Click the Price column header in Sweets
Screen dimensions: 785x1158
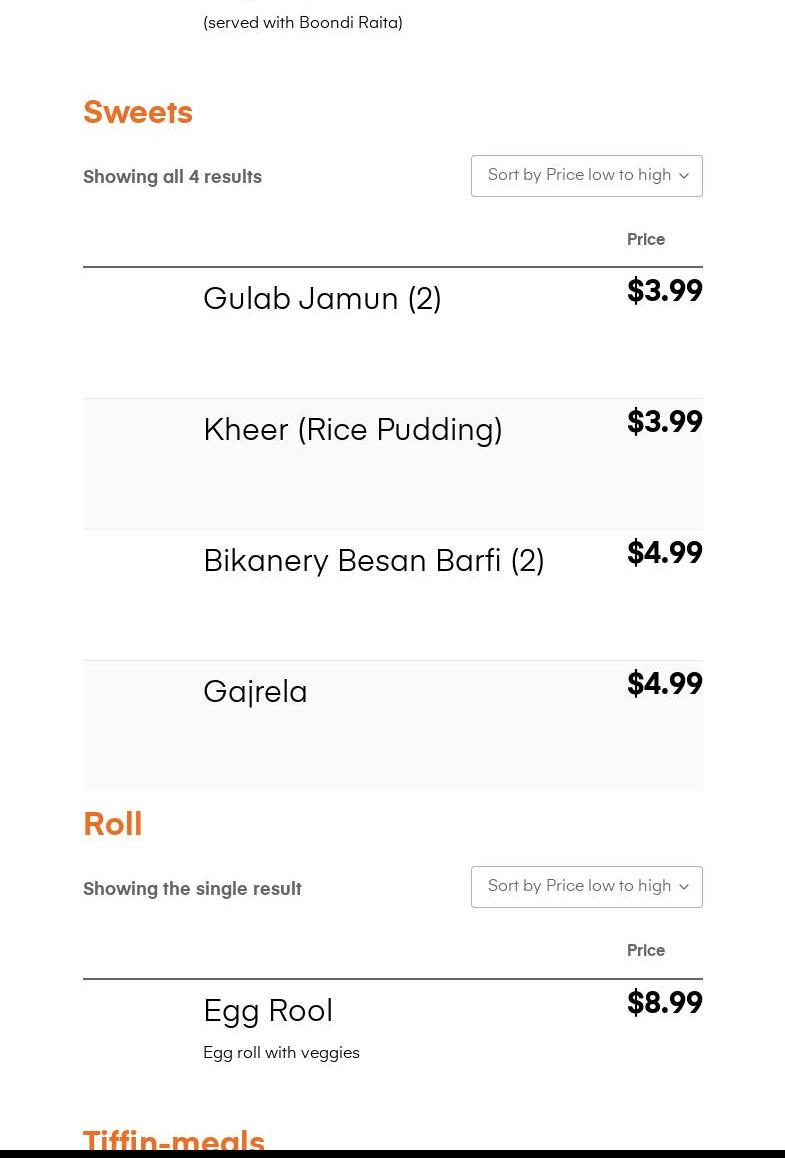pyautogui.click(x=645, y=240)
